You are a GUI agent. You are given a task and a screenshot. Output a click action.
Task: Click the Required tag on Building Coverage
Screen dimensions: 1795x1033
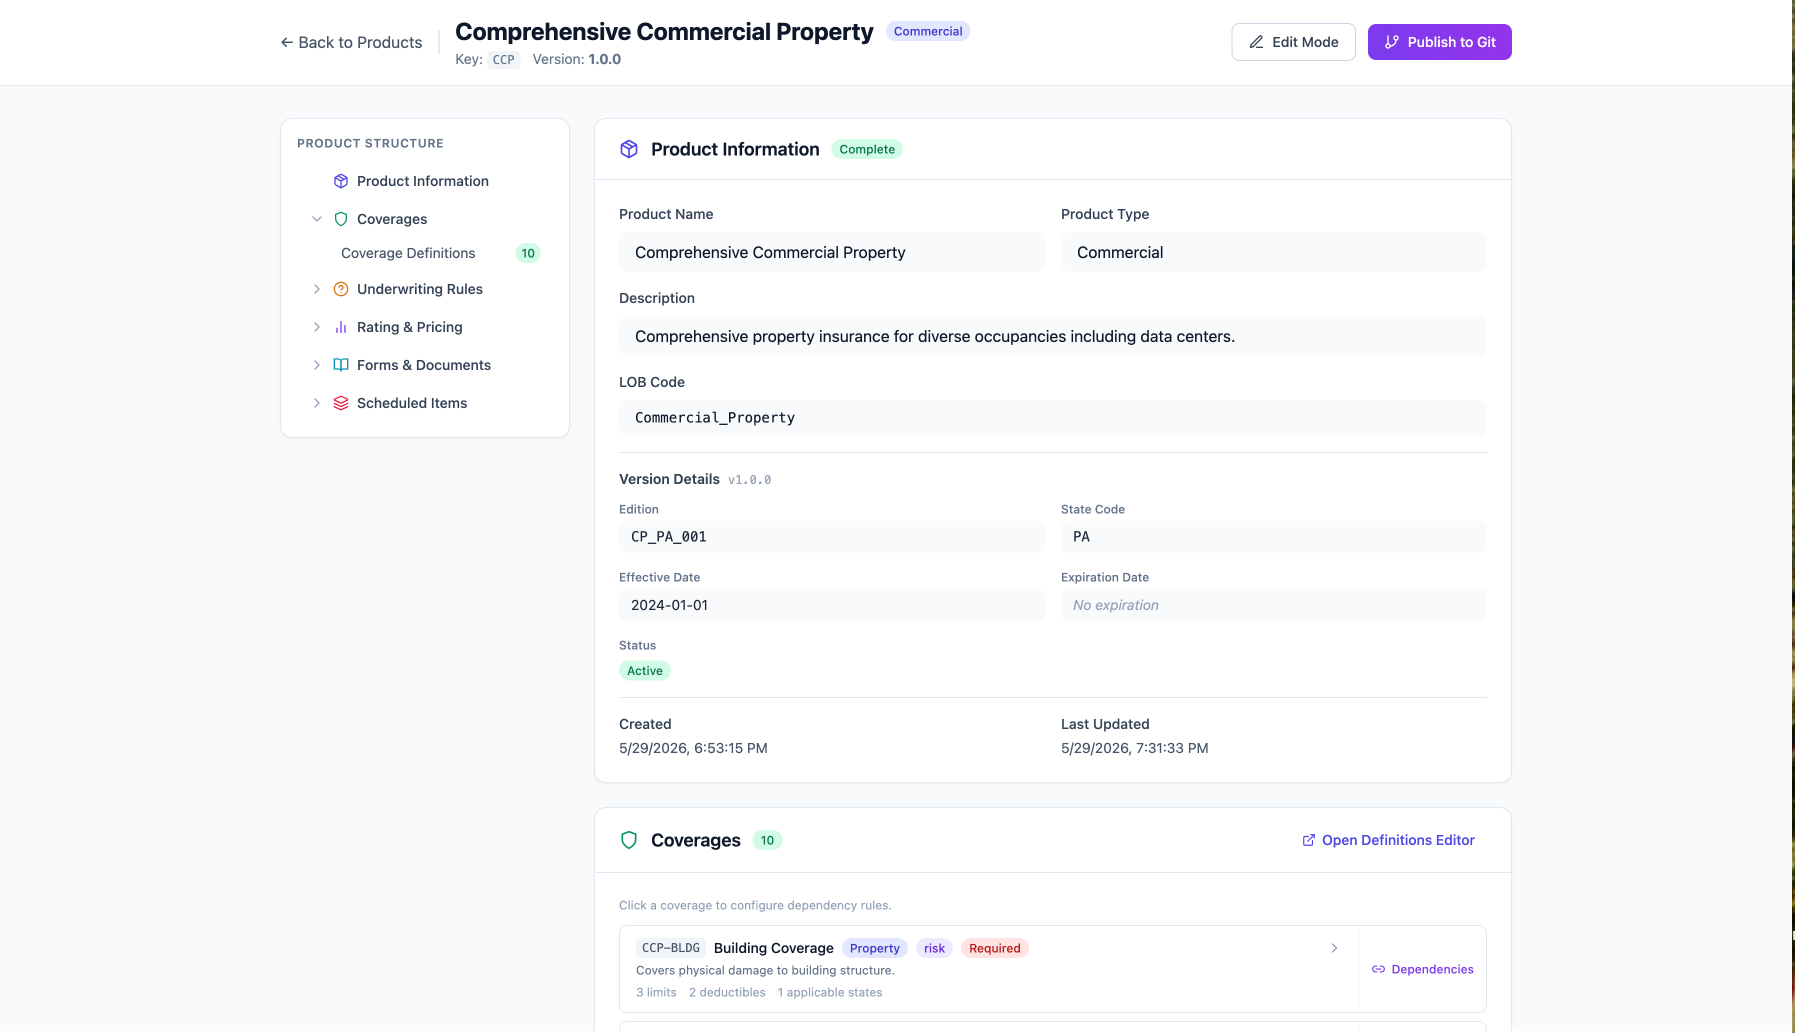[995, 948]
